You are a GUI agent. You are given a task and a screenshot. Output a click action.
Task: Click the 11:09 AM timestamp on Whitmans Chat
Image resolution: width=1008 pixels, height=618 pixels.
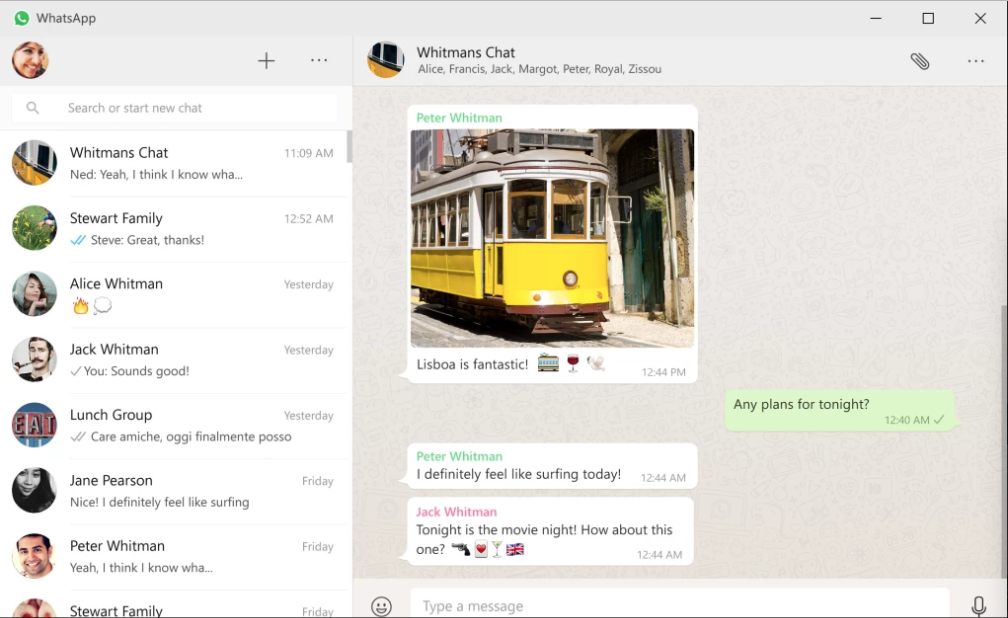[x=309, y=153]
